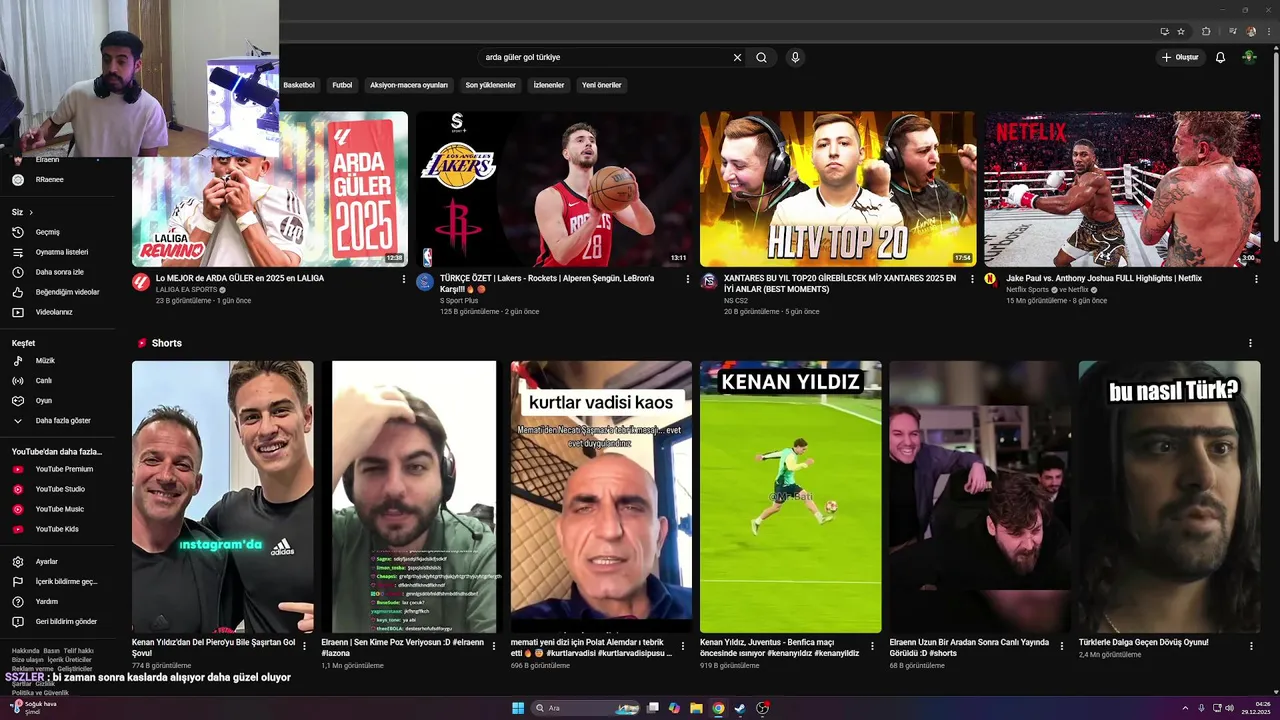Open YouTube Premium in the sidebar

tap(60, 469)
